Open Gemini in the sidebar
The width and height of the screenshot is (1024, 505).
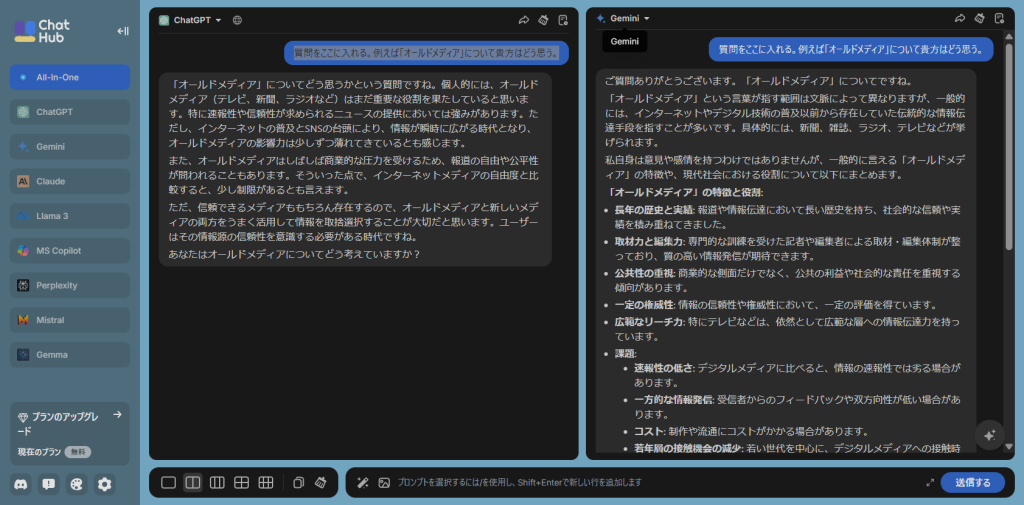coord(70,146)
